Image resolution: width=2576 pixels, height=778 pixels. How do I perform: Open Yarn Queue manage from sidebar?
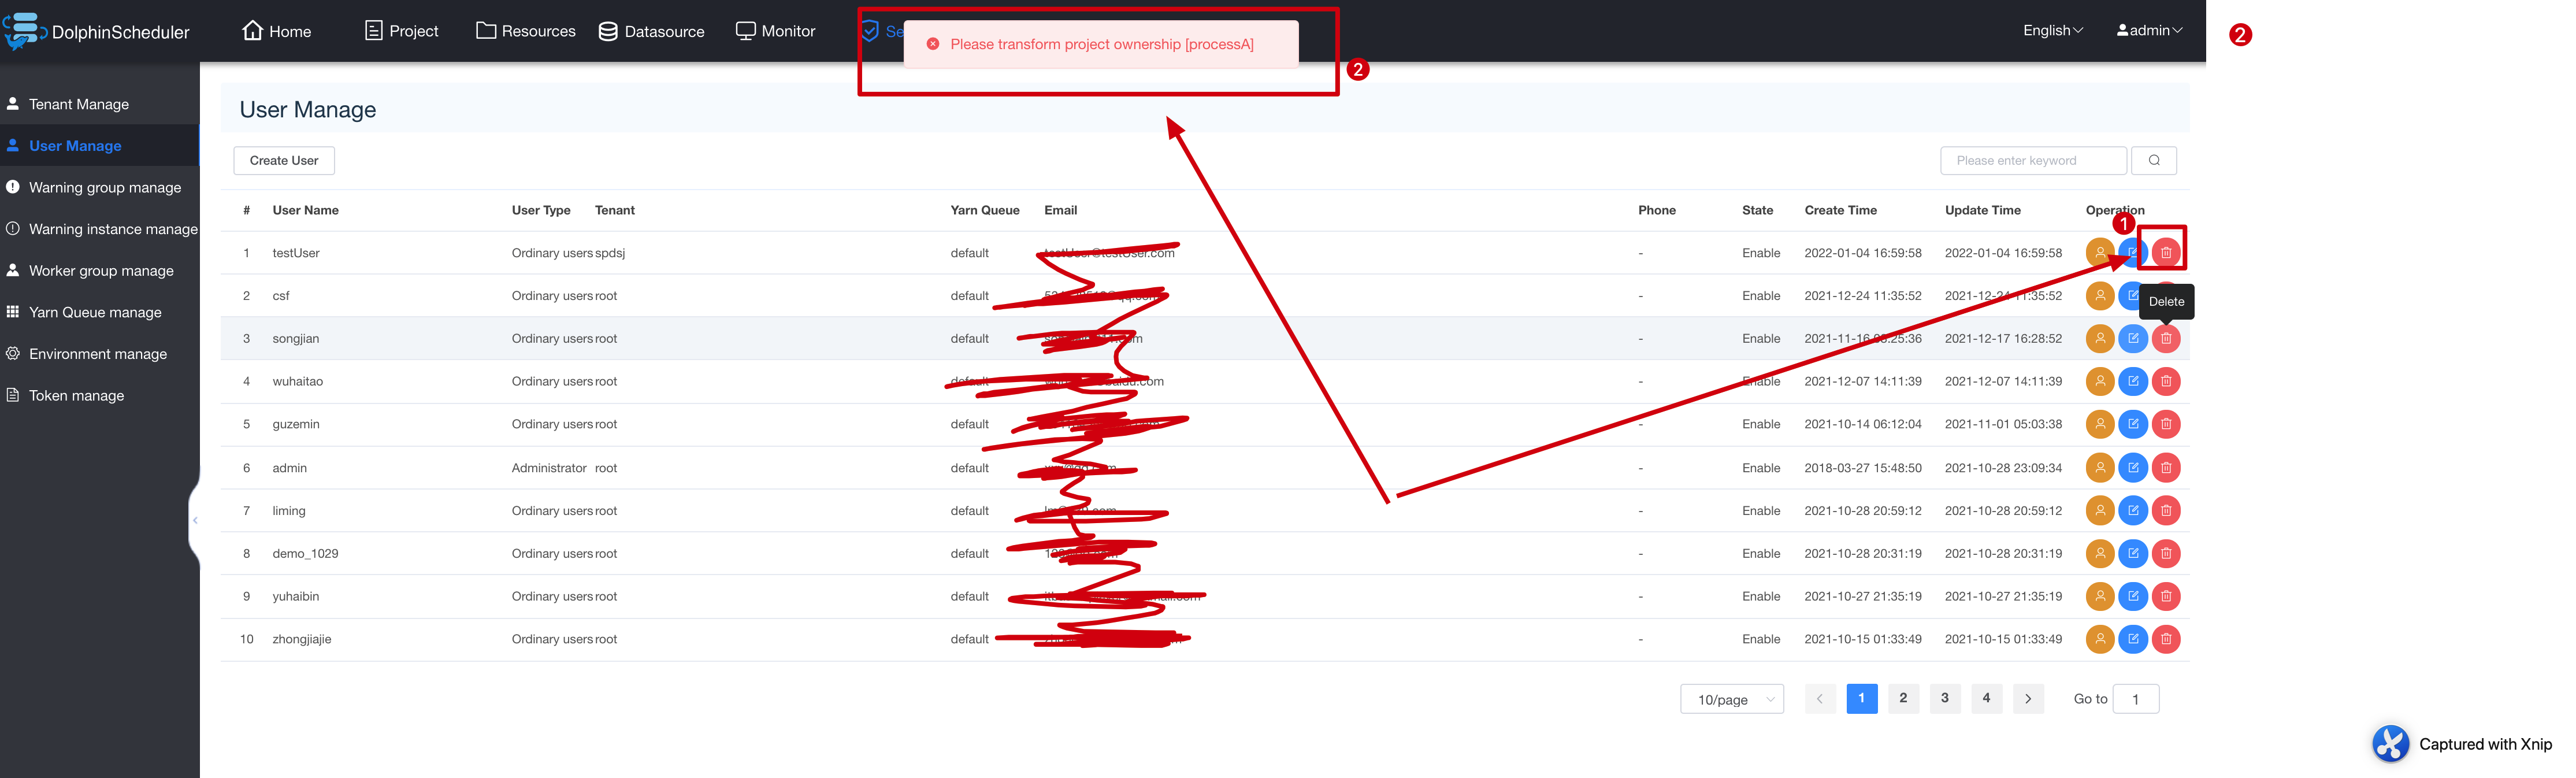coord(95,312)
